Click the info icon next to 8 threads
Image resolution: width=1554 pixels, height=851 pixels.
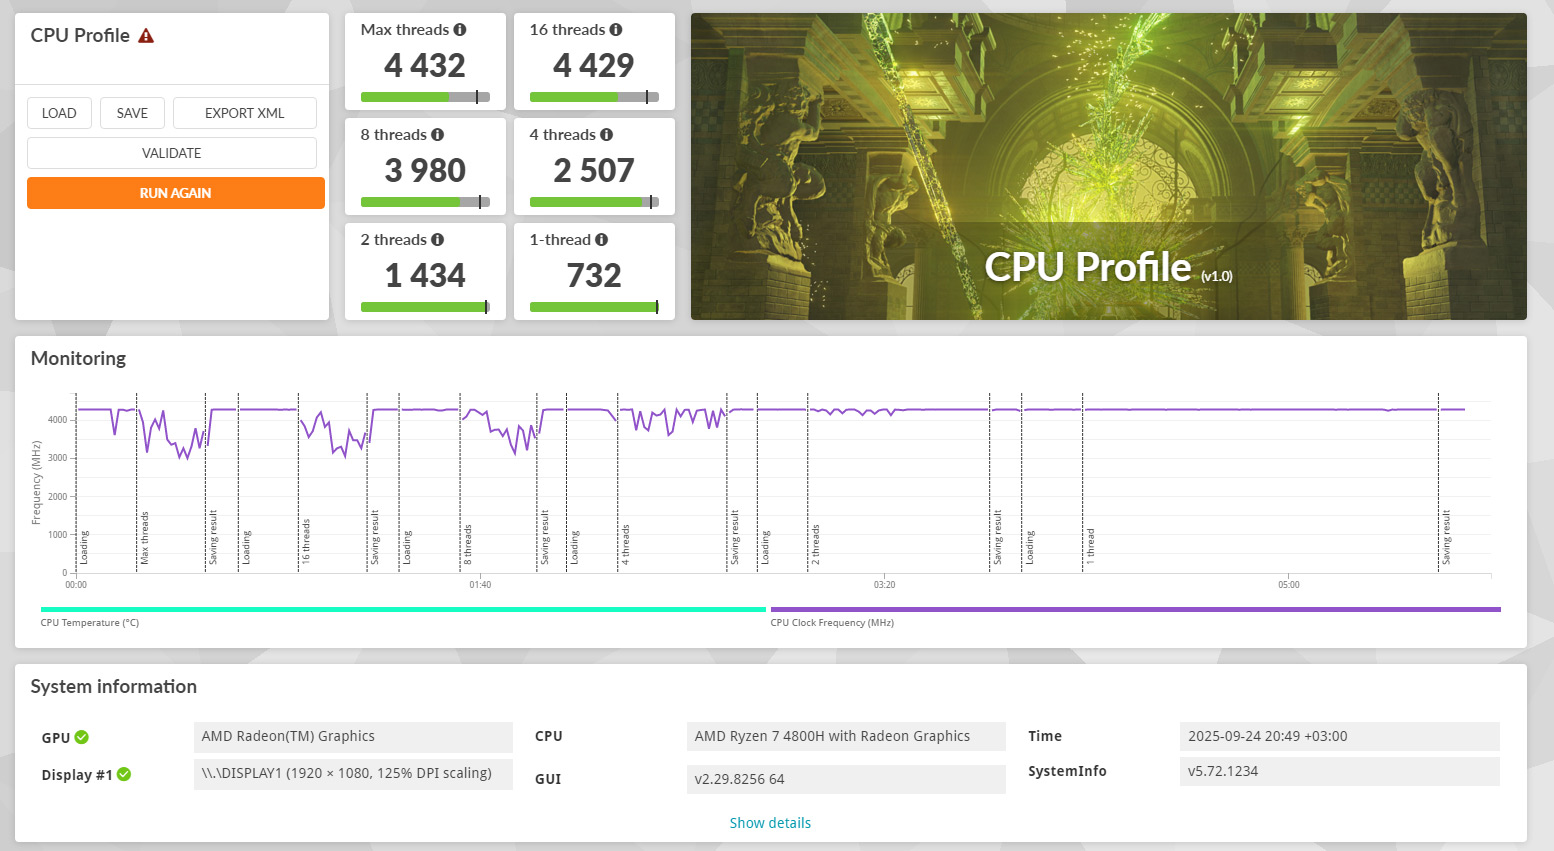click(437, 135)
